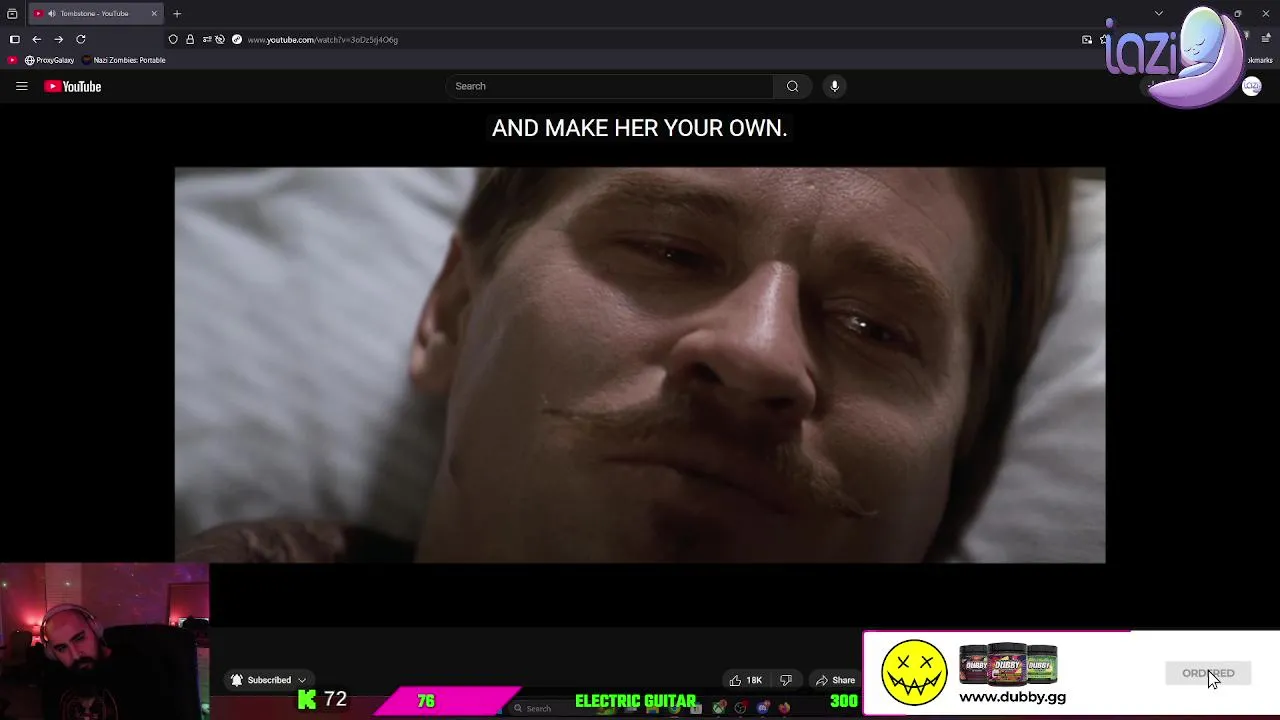Open the YouTube account avatar menu
The height and width of the screenshot is (720, 1280).
(1251, 87)
